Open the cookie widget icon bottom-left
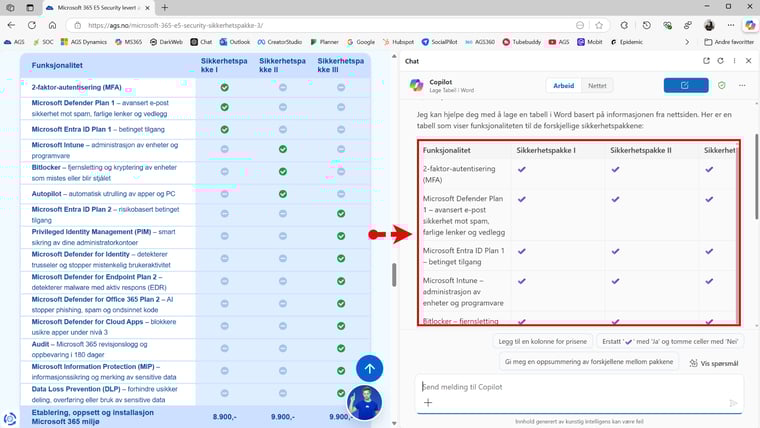 tap(10, 418)
